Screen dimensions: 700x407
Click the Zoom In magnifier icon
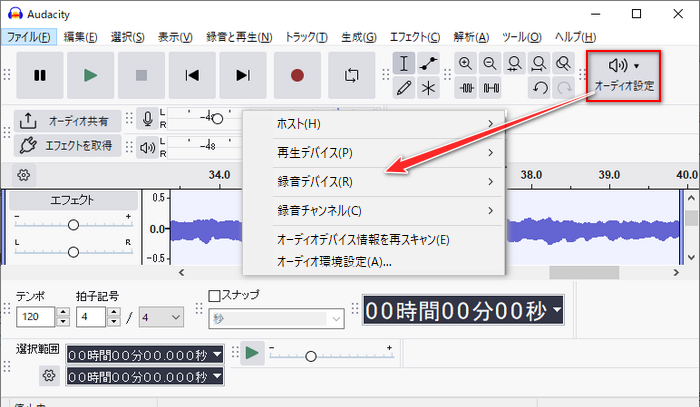[x=466, y=63]
